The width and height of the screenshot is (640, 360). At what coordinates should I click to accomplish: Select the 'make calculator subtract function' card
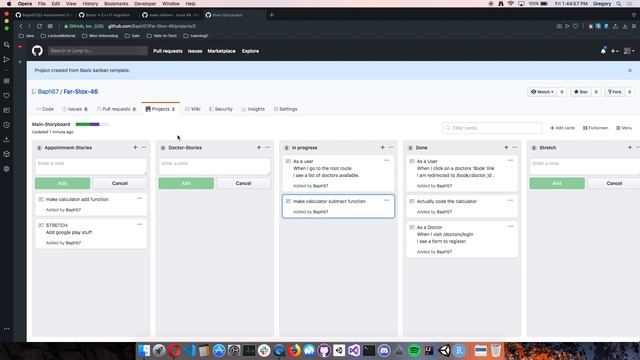(338, 206)
